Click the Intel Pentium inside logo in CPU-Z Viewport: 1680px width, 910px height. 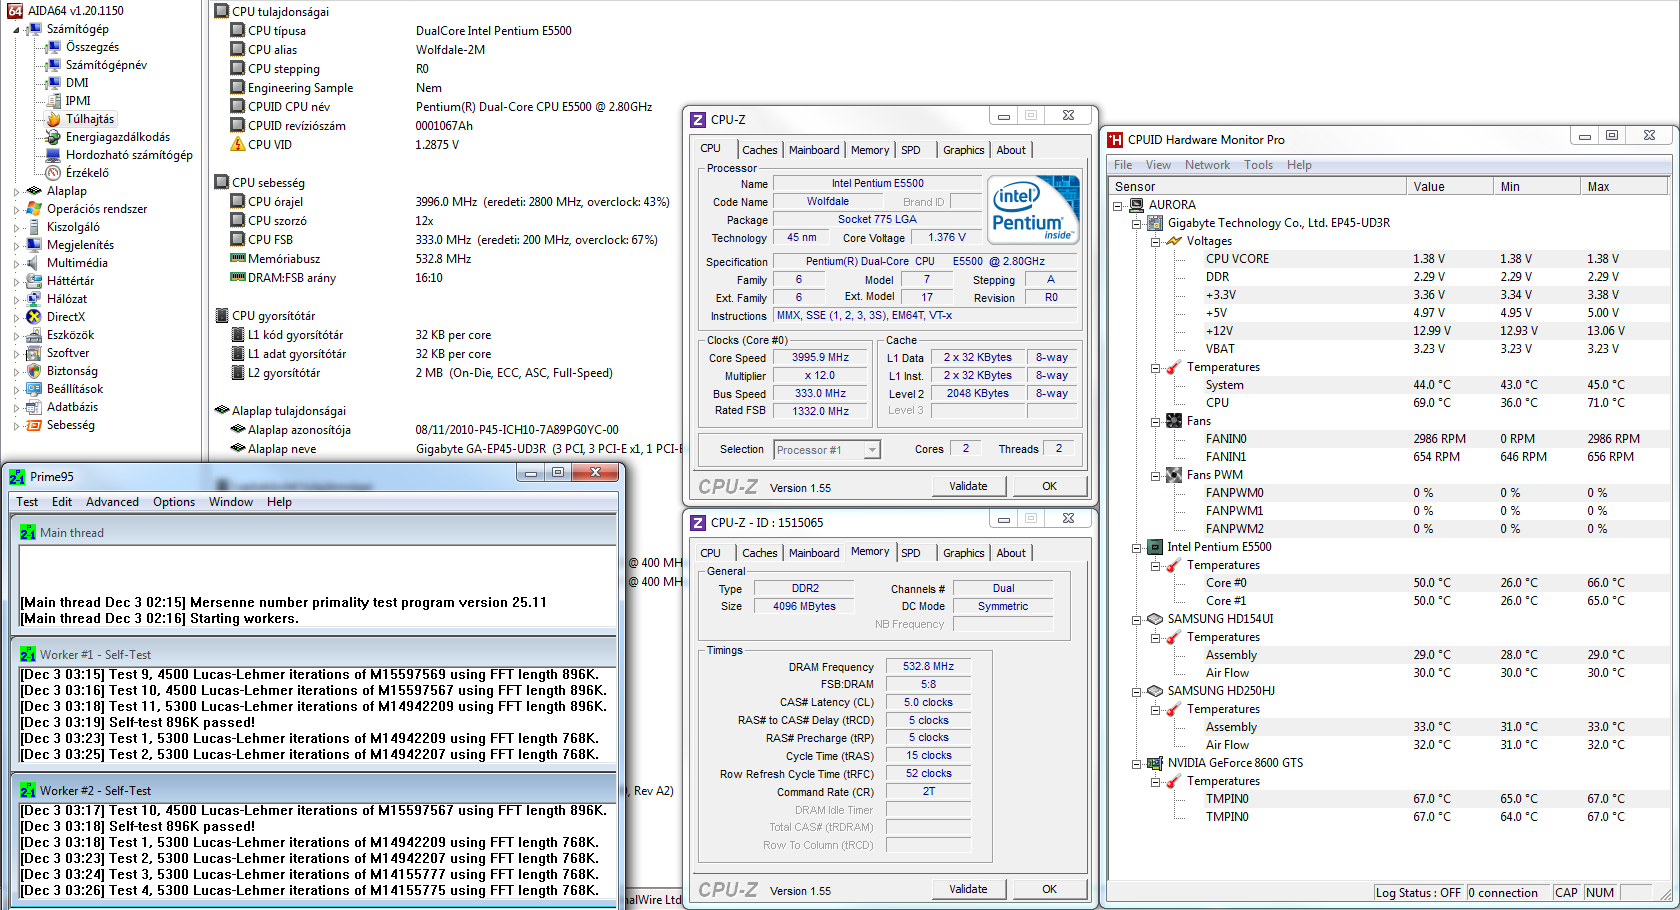[1034, 209]
